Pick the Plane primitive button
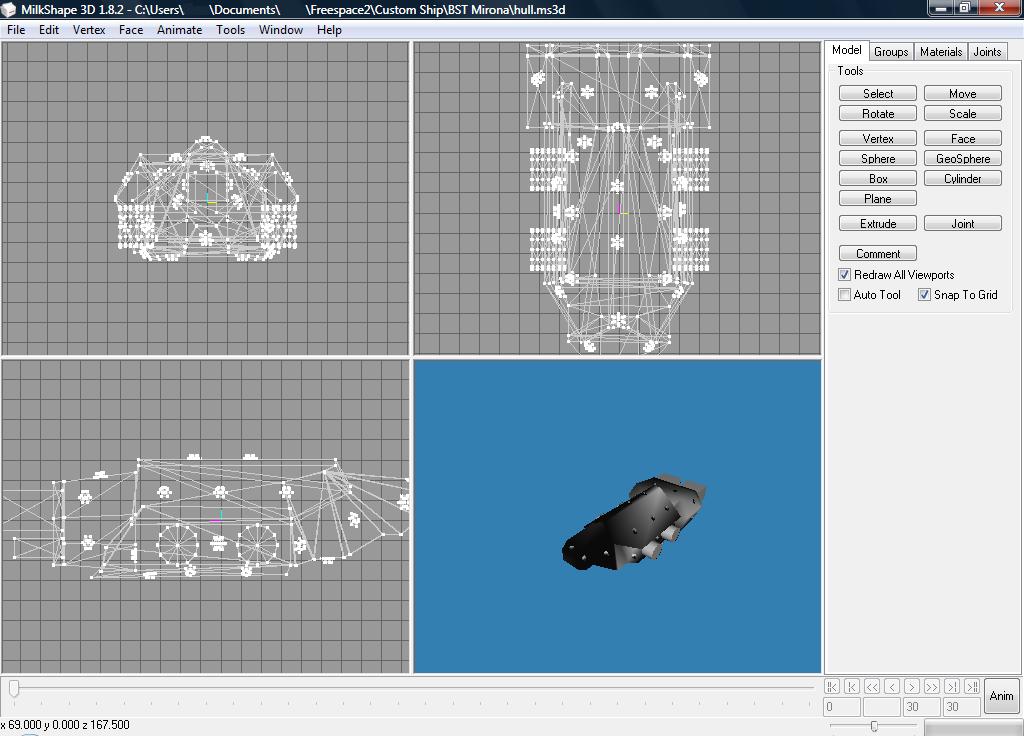This screenshot has width=1024, height=736. pyautogui.click(x=878, y=199)
